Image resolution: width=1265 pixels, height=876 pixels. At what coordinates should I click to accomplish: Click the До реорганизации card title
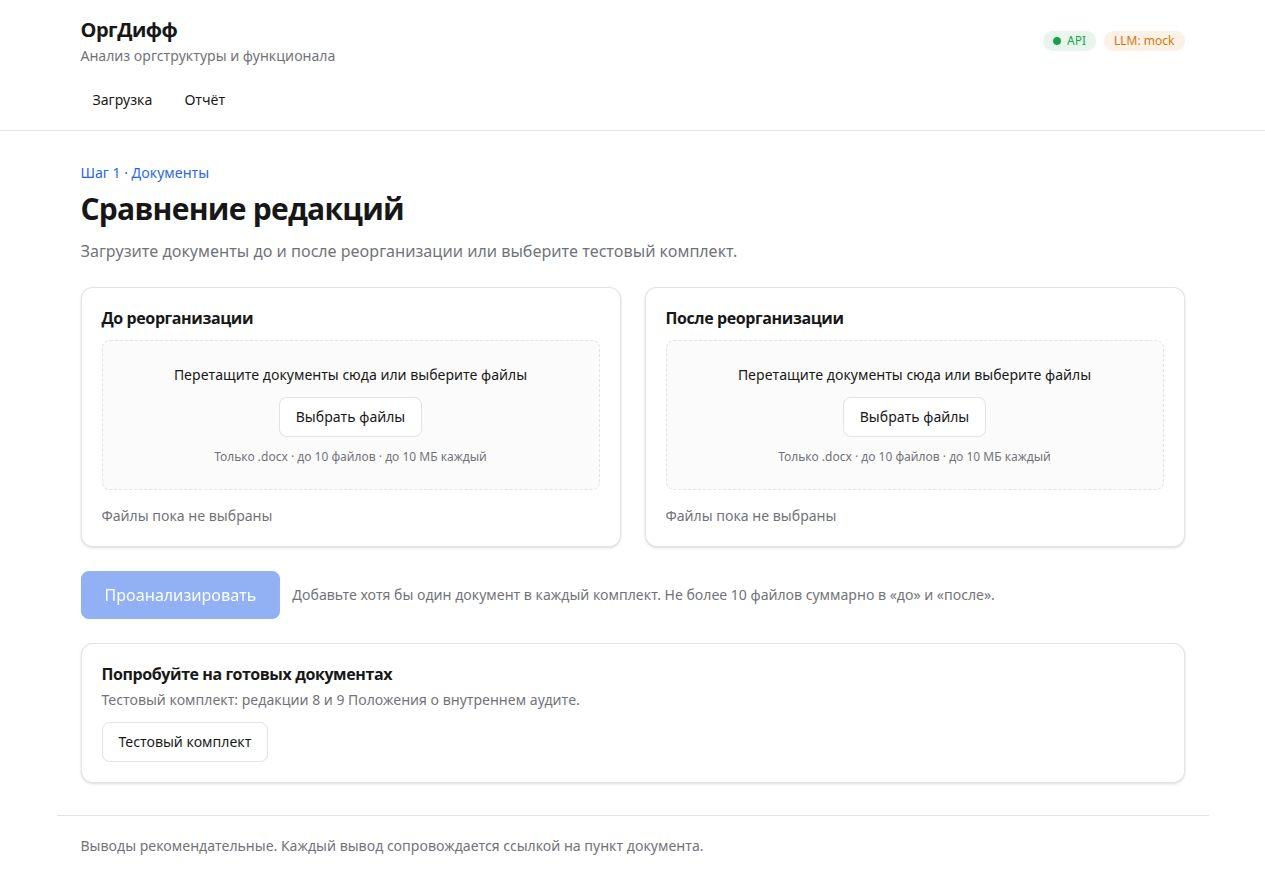177,318
